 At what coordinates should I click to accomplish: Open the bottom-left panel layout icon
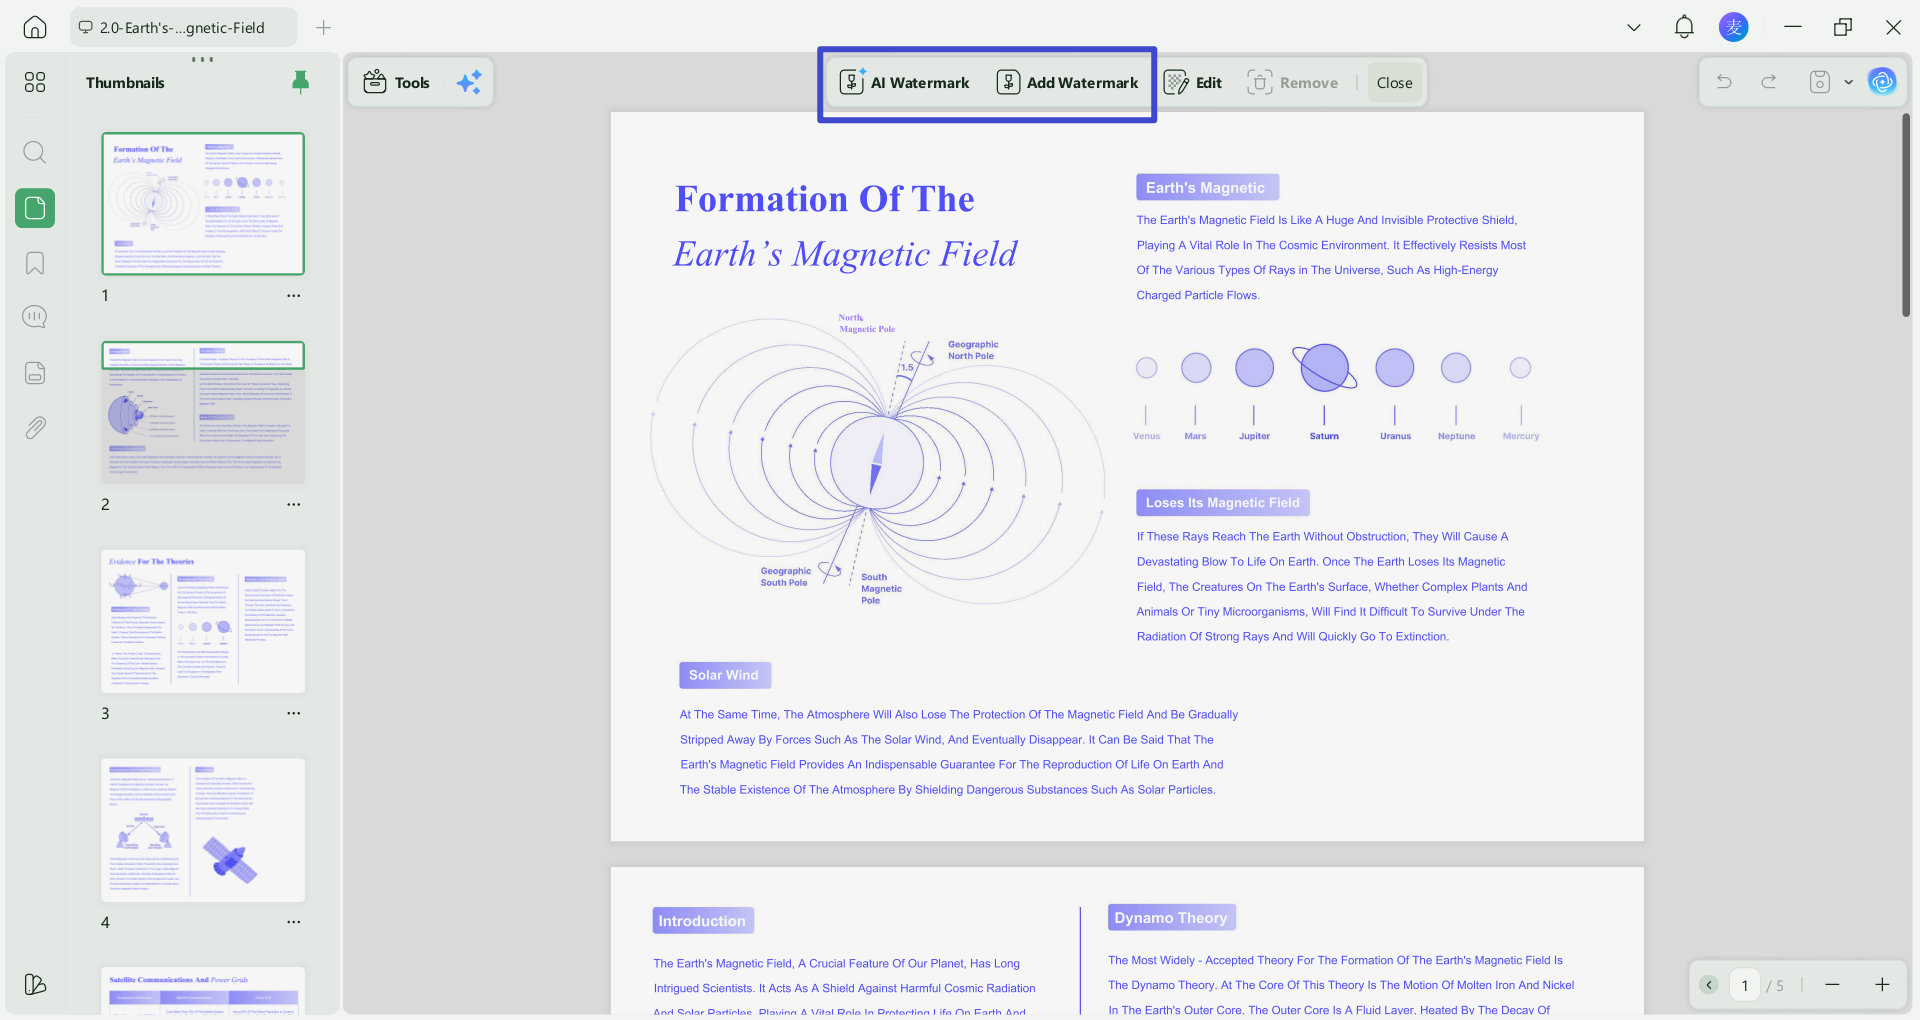click(x=35, y=984)
